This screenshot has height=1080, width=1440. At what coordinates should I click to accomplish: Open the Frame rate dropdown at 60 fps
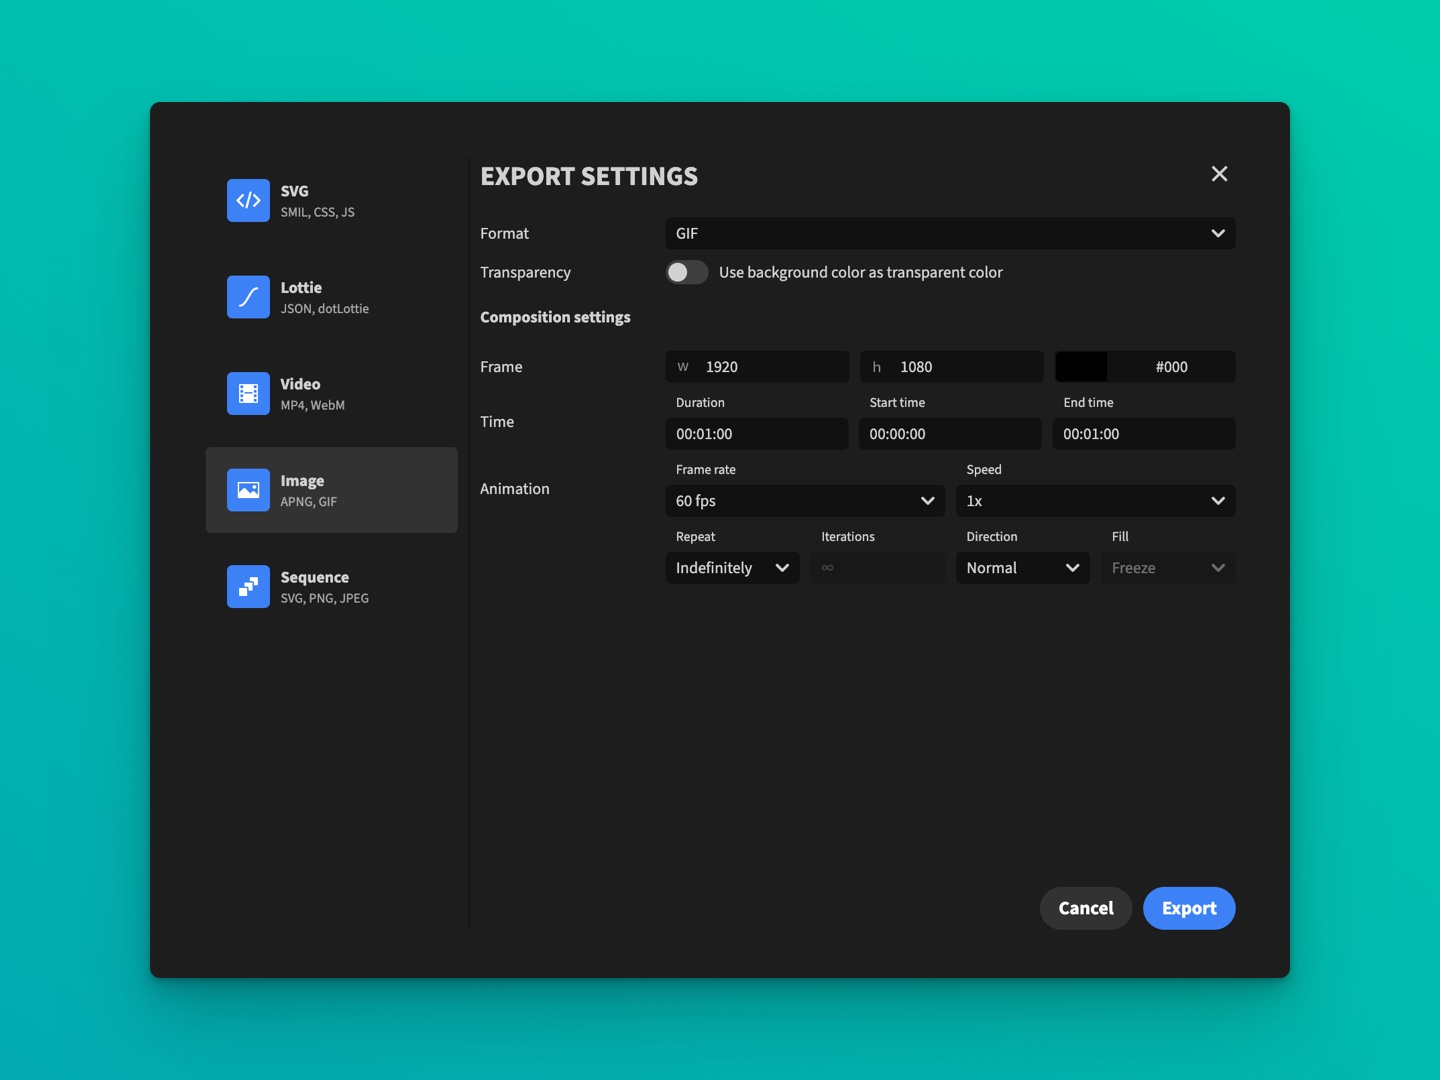805,501
